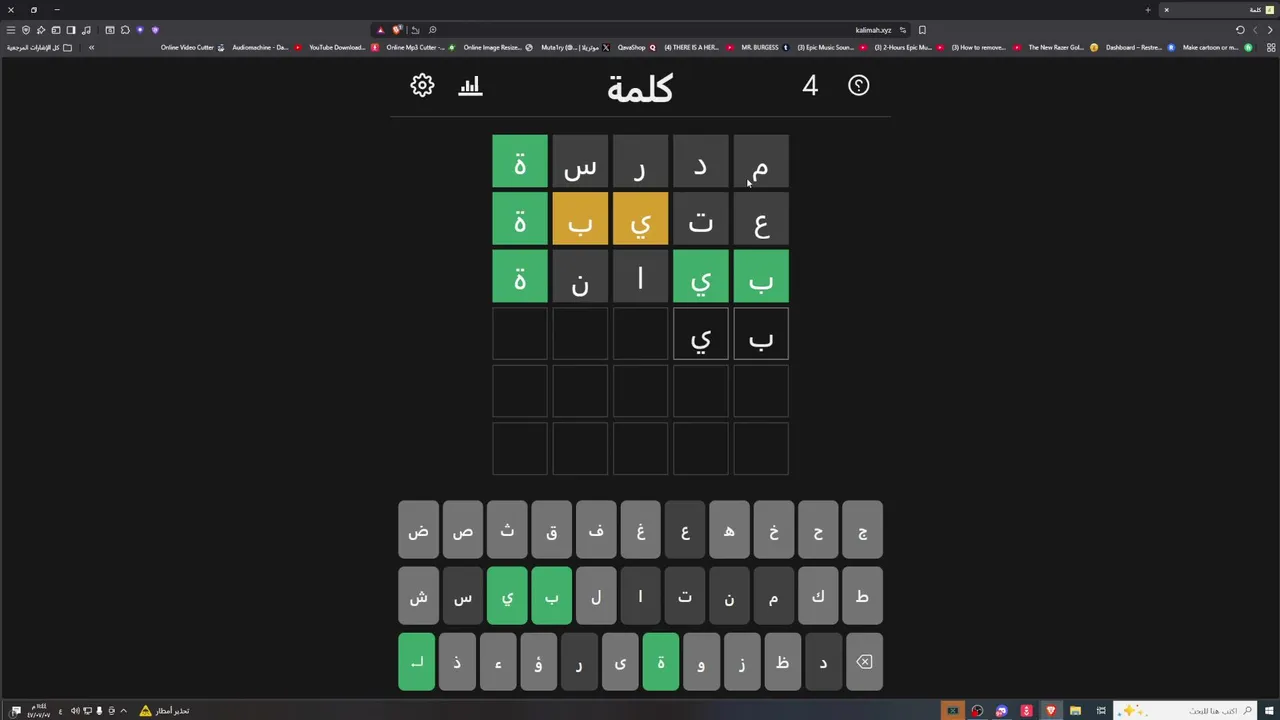The height and width of the screenshot is (720, 1280).
Task: Open the rain warning weather widget
Action: (164, 710)
